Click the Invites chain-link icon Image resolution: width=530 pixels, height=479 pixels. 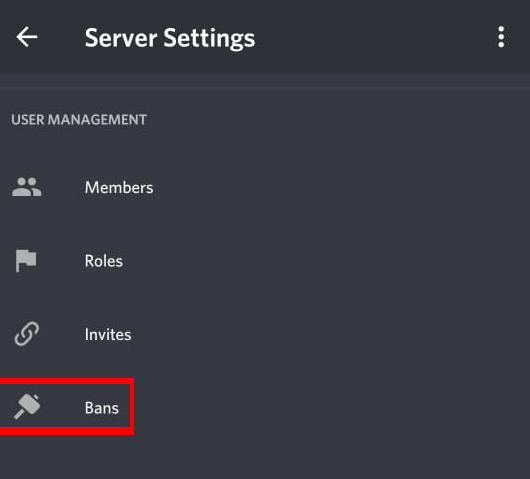pyautogui.click(x=27, y=334)
